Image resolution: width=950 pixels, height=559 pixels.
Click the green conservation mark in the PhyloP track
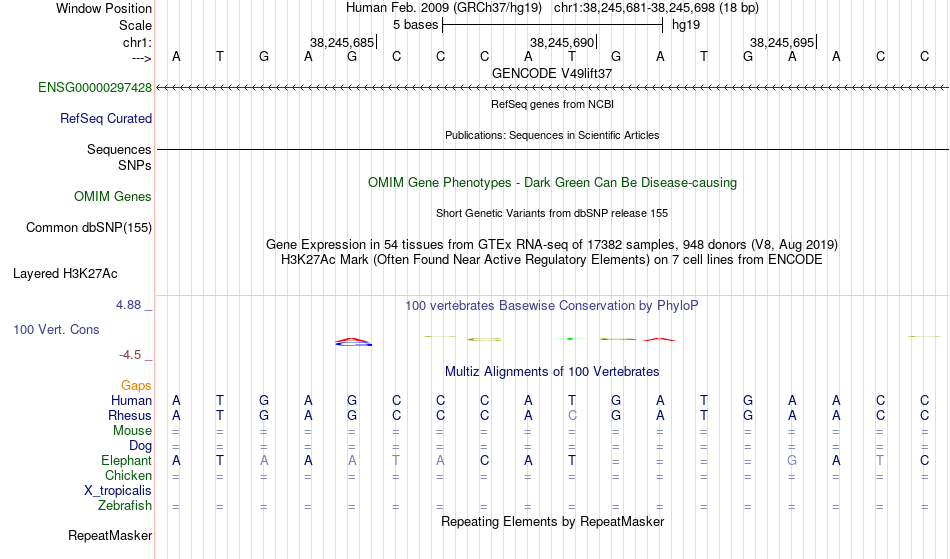tap(570, 339)
